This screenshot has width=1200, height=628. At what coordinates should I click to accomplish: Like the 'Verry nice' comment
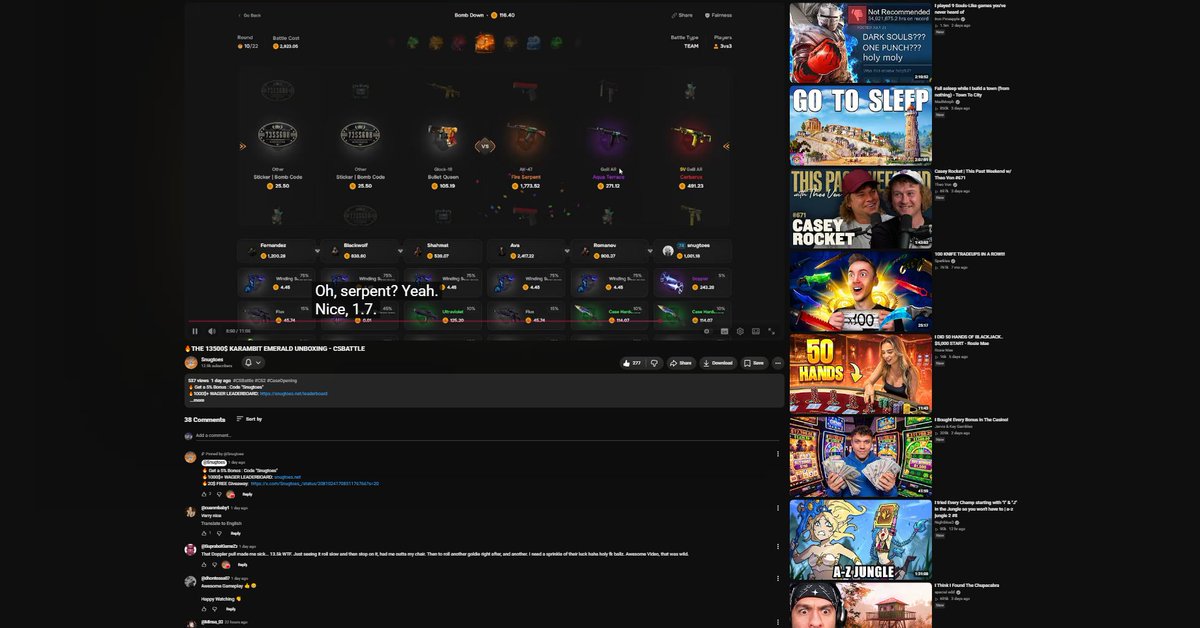204,533
